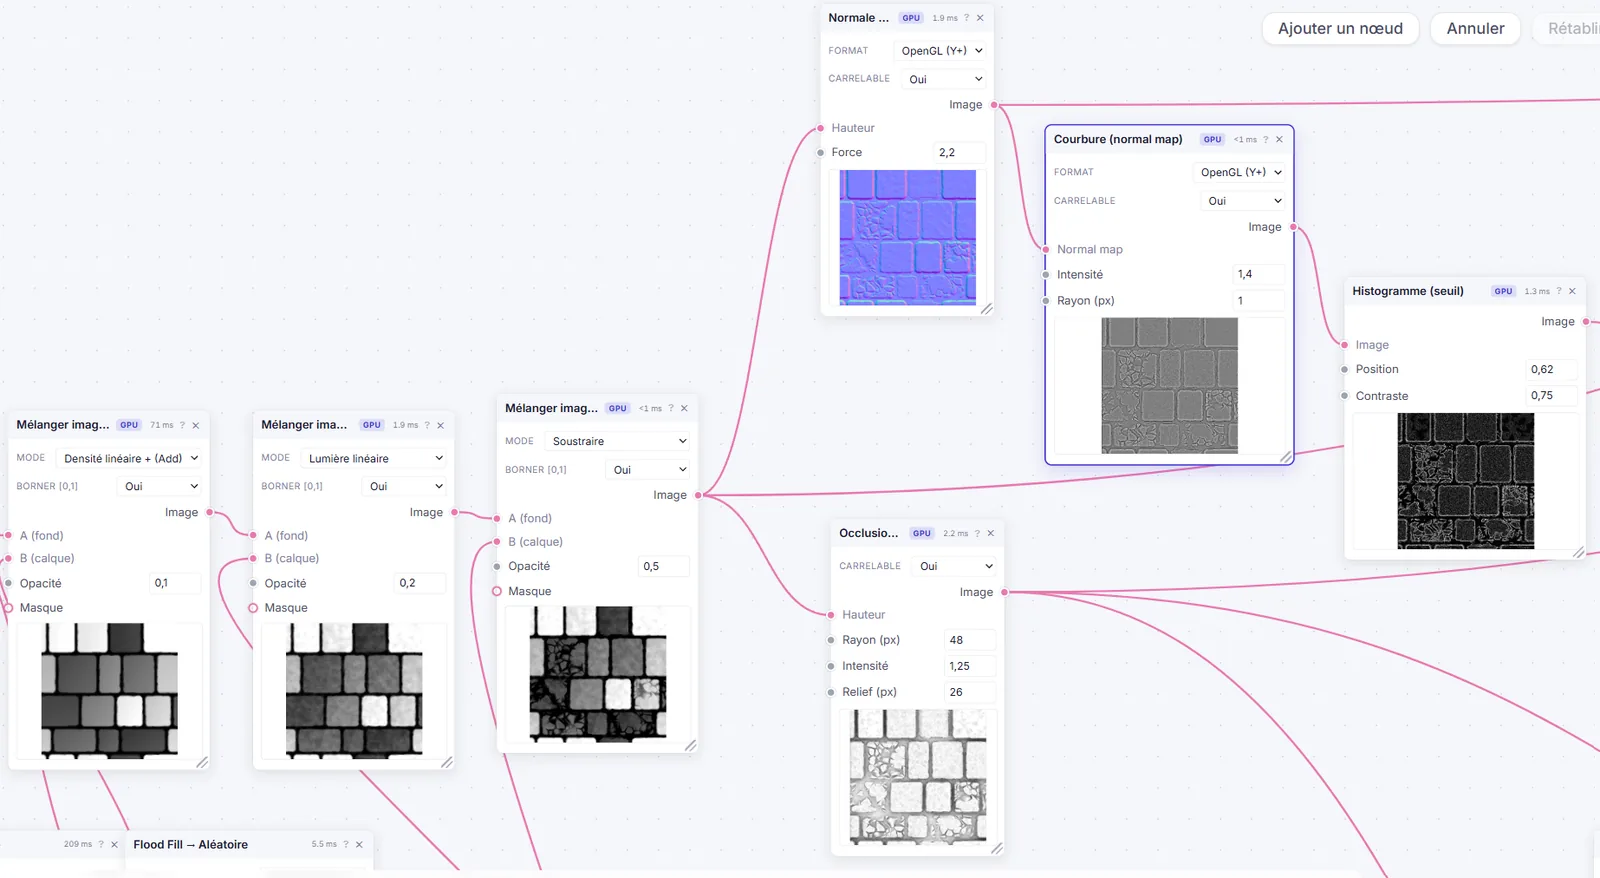
Task: Select the Force value field 2,2
Action: (959, 153)
